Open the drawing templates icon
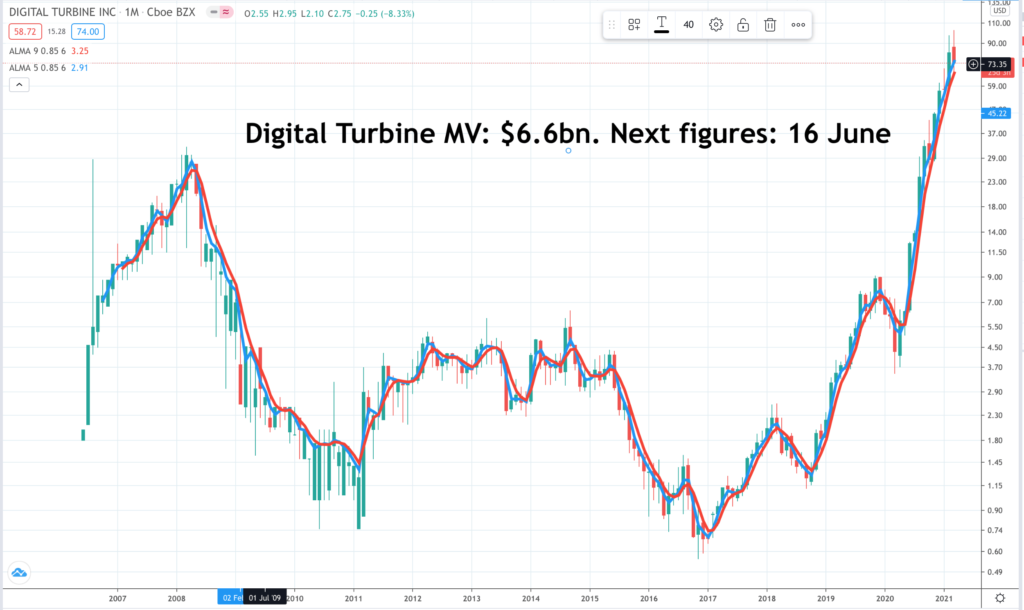This screenshot has width=1024, height=610. click(634, 25)
